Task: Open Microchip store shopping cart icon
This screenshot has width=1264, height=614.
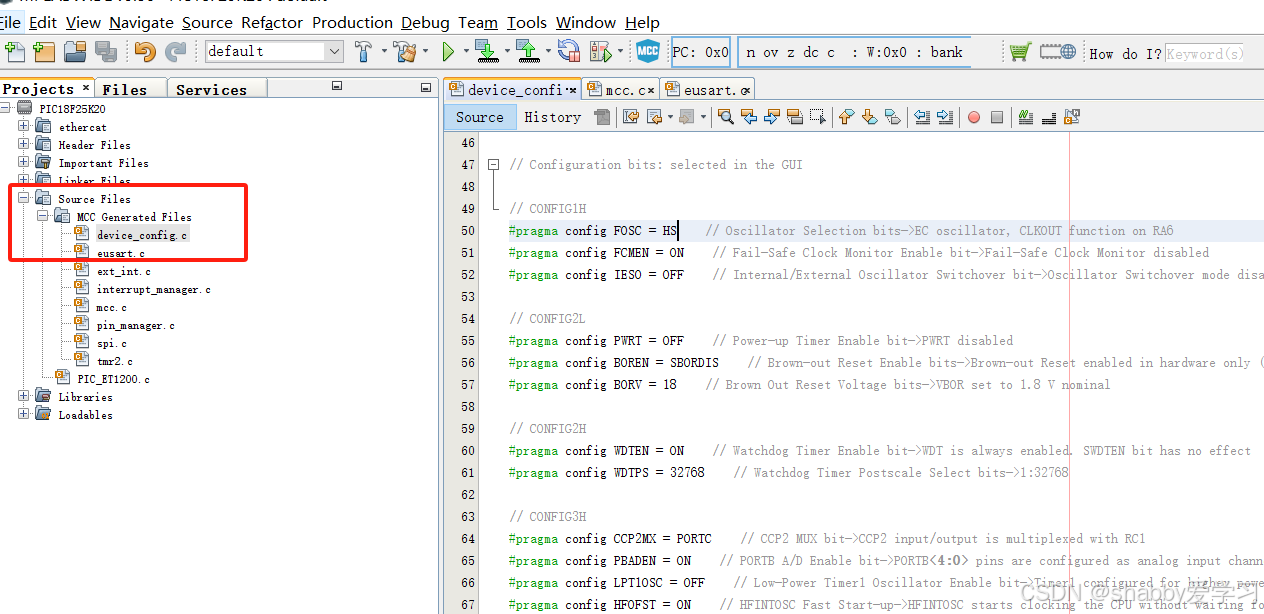Action: (1019, 51)
